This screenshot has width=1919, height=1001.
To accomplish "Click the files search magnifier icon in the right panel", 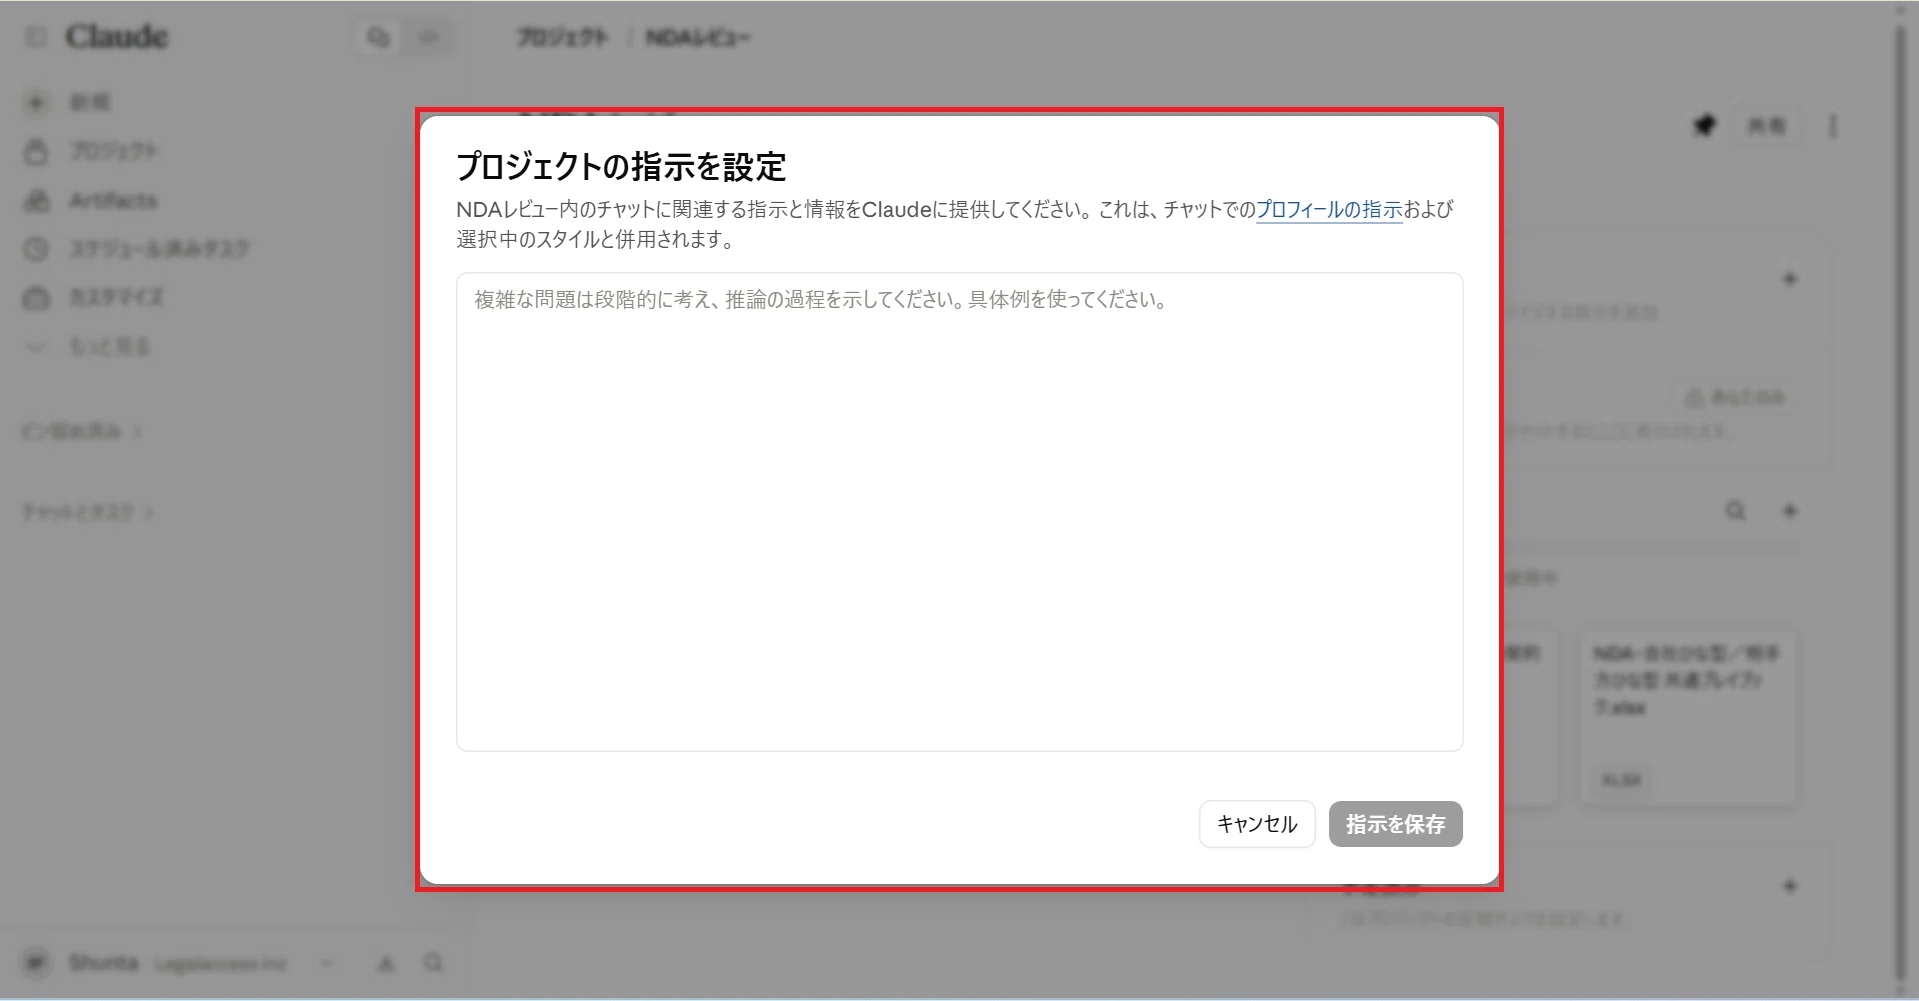I will click(1736, 511).
